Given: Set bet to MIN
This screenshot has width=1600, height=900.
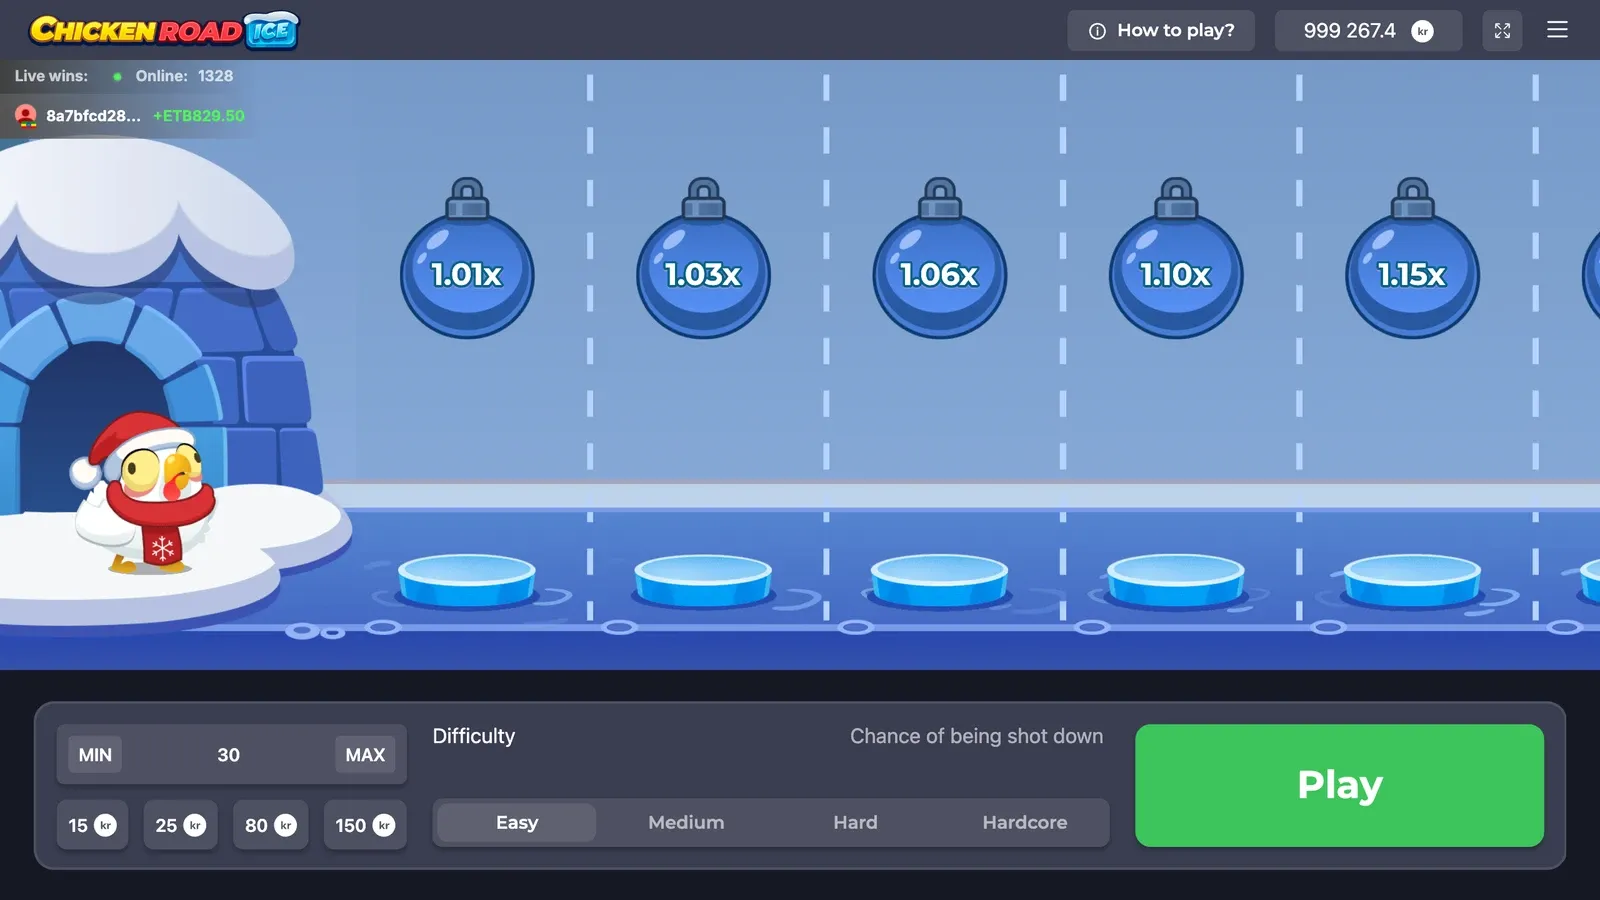Looking at the screenshot, I should (95, 755).
